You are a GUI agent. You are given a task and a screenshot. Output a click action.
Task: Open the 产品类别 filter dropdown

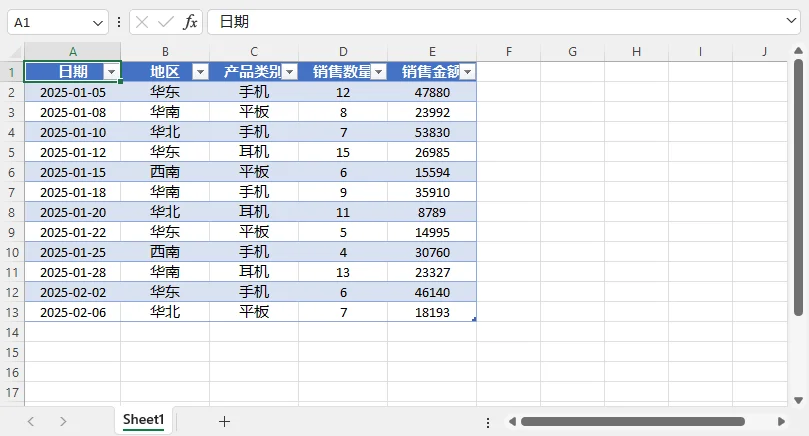[289, 72]
